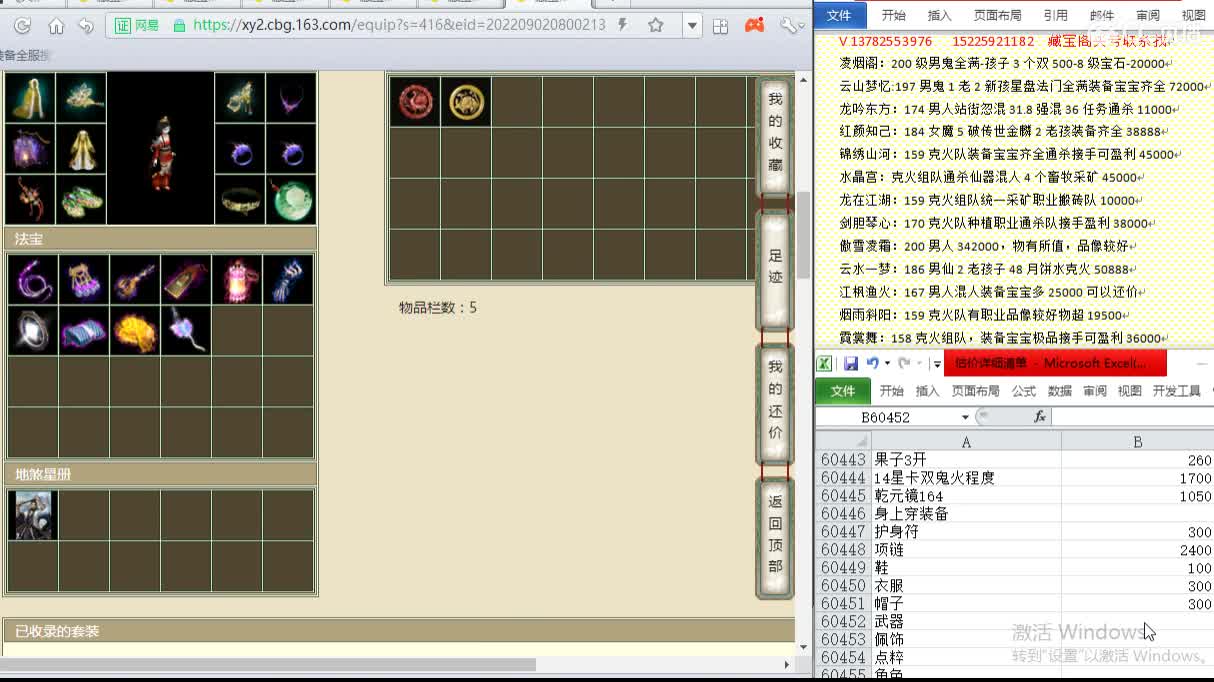Click Excel select-all corner button

(x=843, y=441)
